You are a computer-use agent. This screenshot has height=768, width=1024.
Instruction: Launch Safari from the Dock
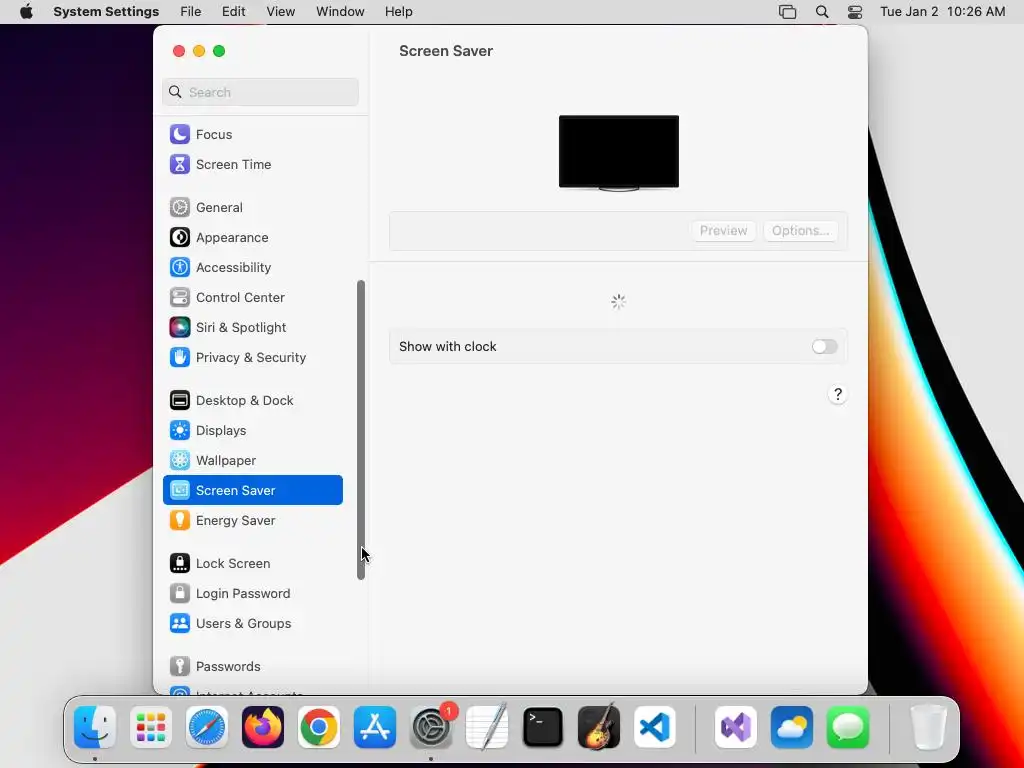[x=207, y=727]
